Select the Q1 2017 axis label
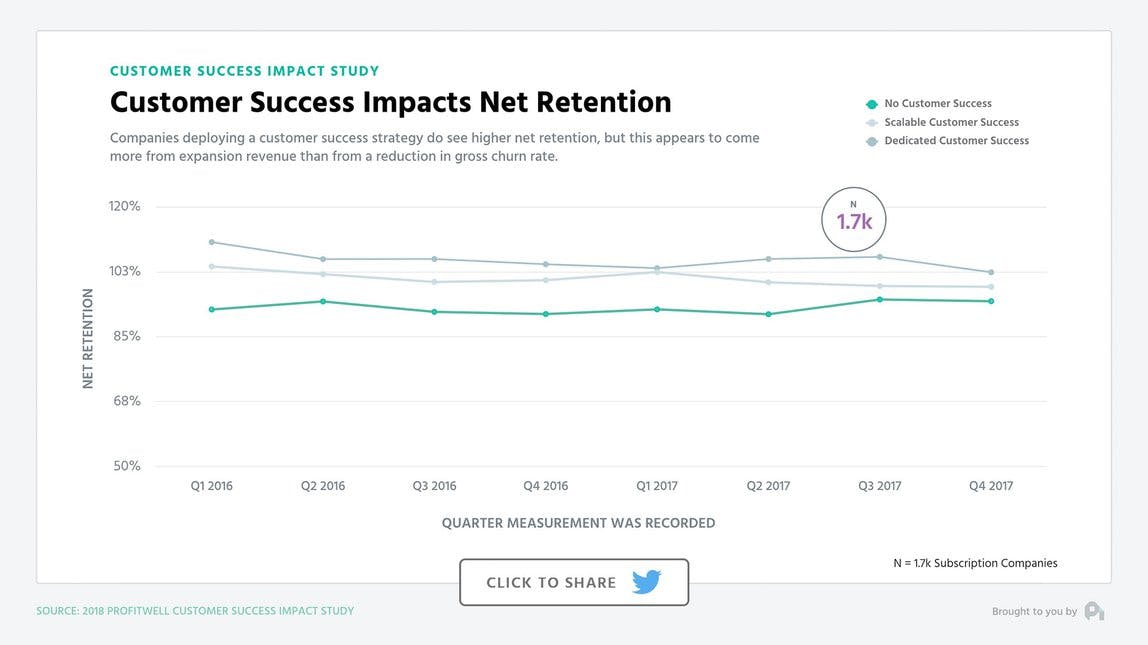Viewport: 1148px width, 645px height. click(x=656, y=485)
